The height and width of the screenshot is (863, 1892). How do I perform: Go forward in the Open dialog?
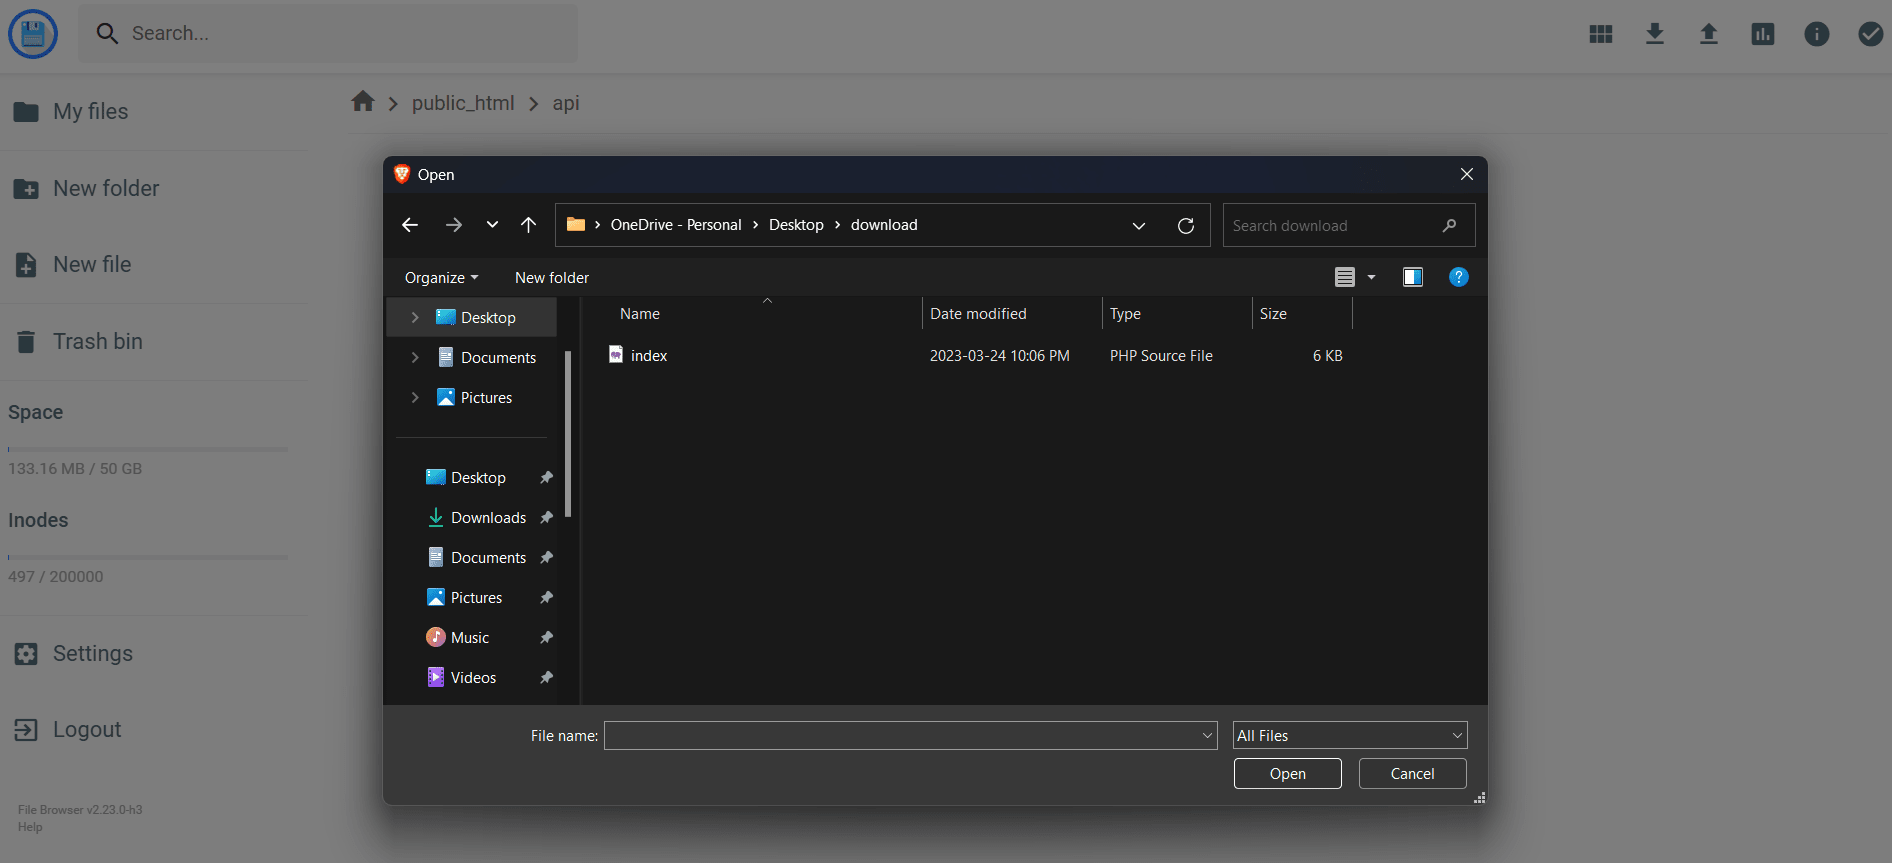pyautogui.click(x=454, y=225)
